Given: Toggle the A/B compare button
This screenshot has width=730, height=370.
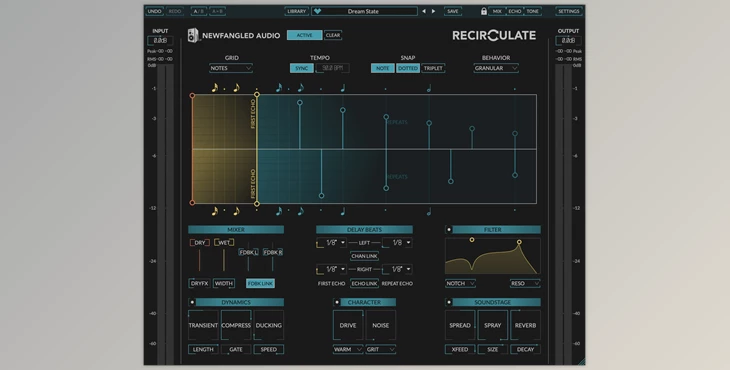Looking at the screenshot, I should click(199, 11).
